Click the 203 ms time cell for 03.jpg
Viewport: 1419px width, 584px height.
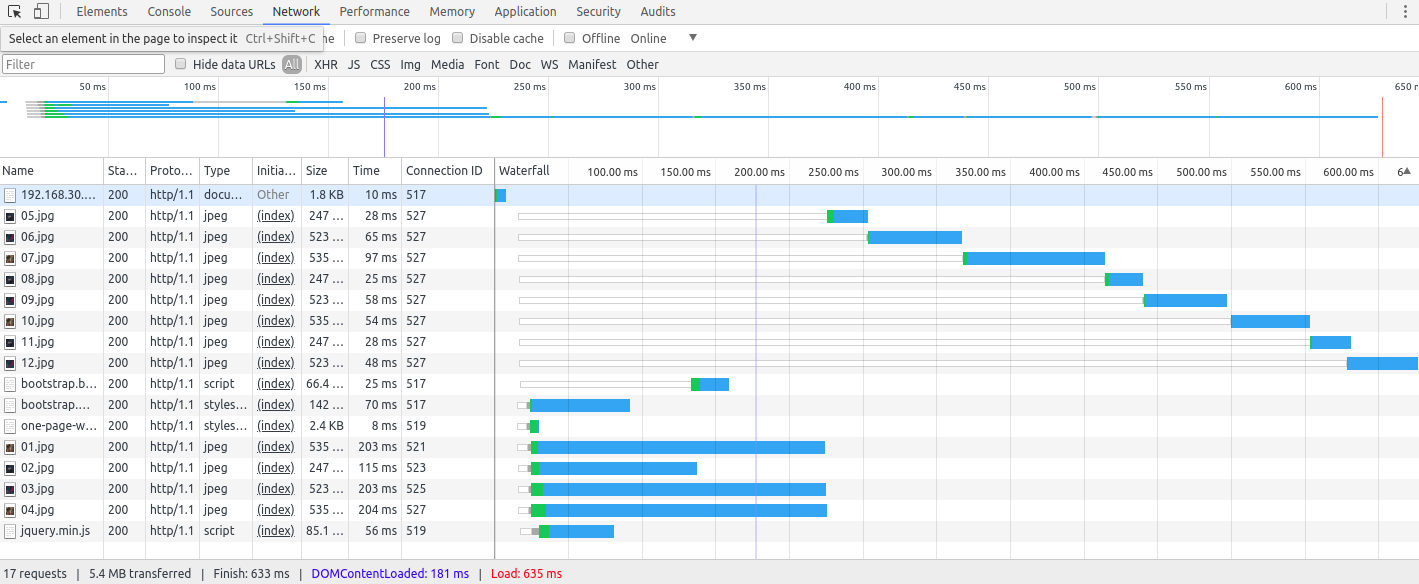pos(377,489)
